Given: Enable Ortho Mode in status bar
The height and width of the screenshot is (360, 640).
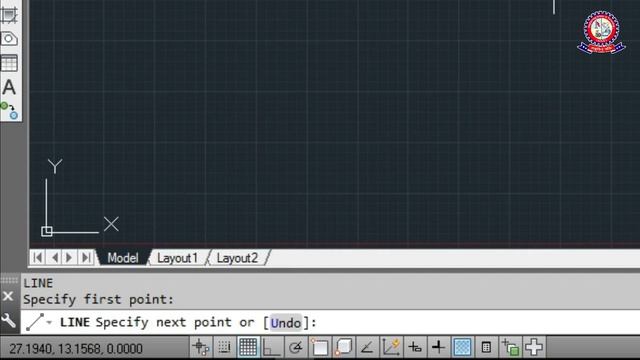Looking at the screenshot, I should pos(271,347).
